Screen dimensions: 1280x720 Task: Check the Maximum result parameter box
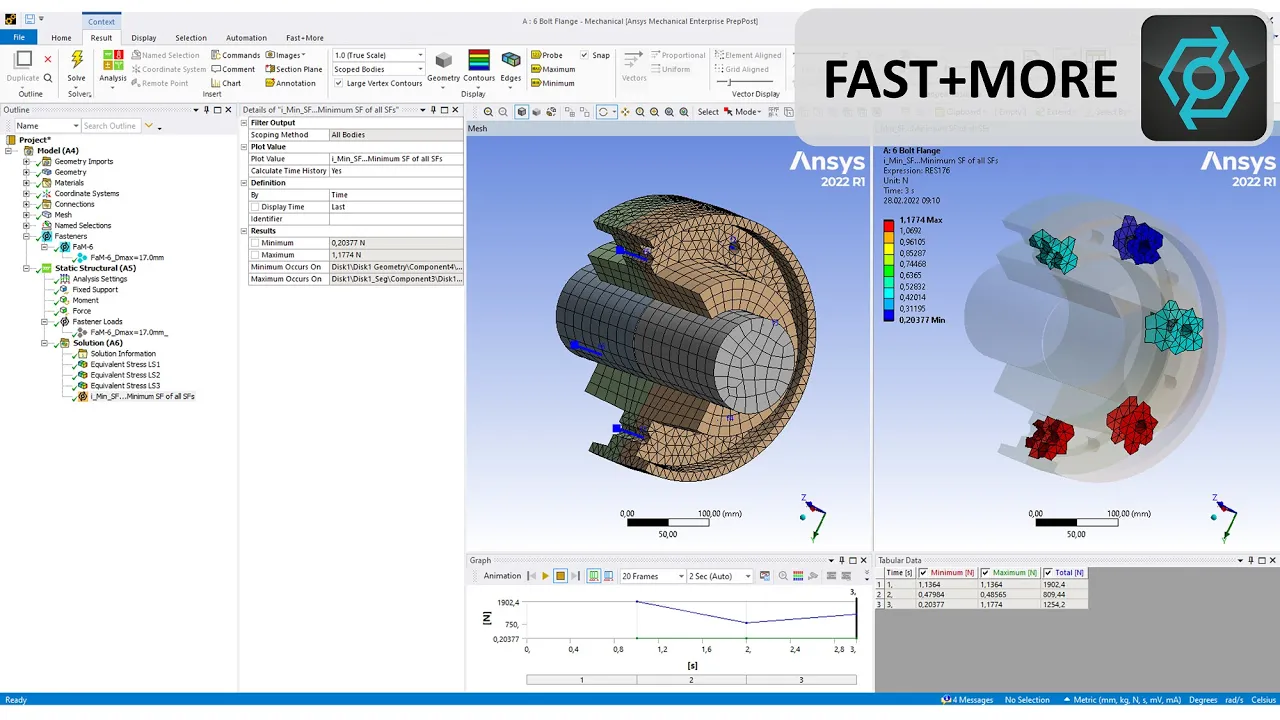(x=255, y=255)
